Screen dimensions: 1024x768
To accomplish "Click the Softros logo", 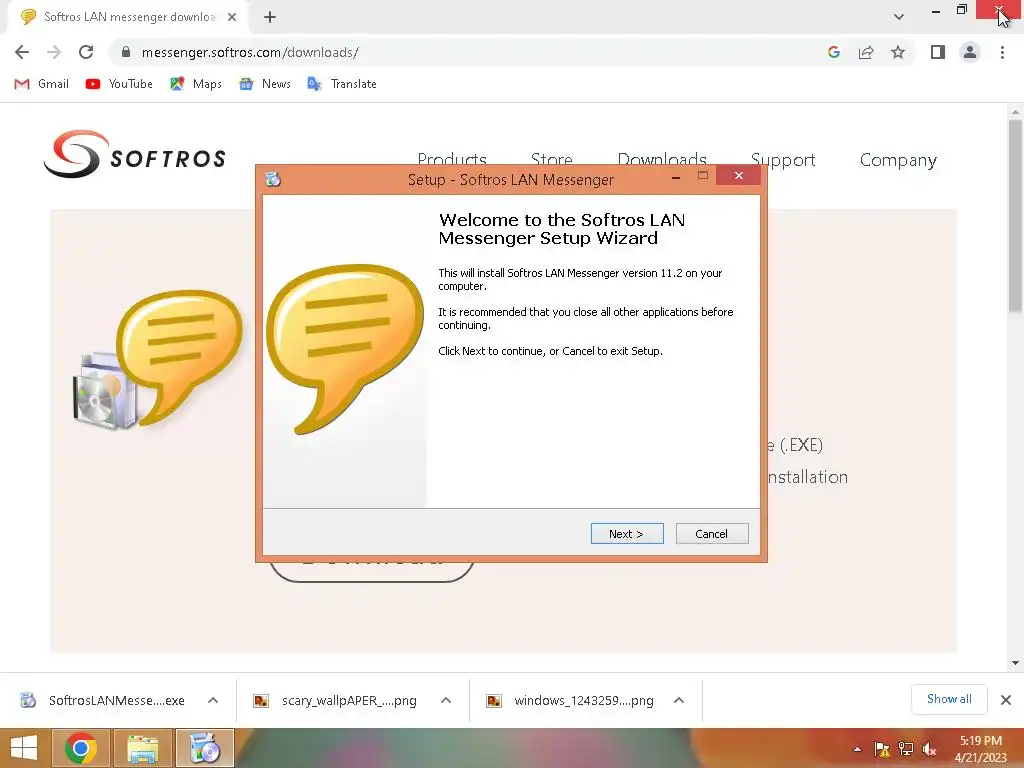I will pos(135,154).
